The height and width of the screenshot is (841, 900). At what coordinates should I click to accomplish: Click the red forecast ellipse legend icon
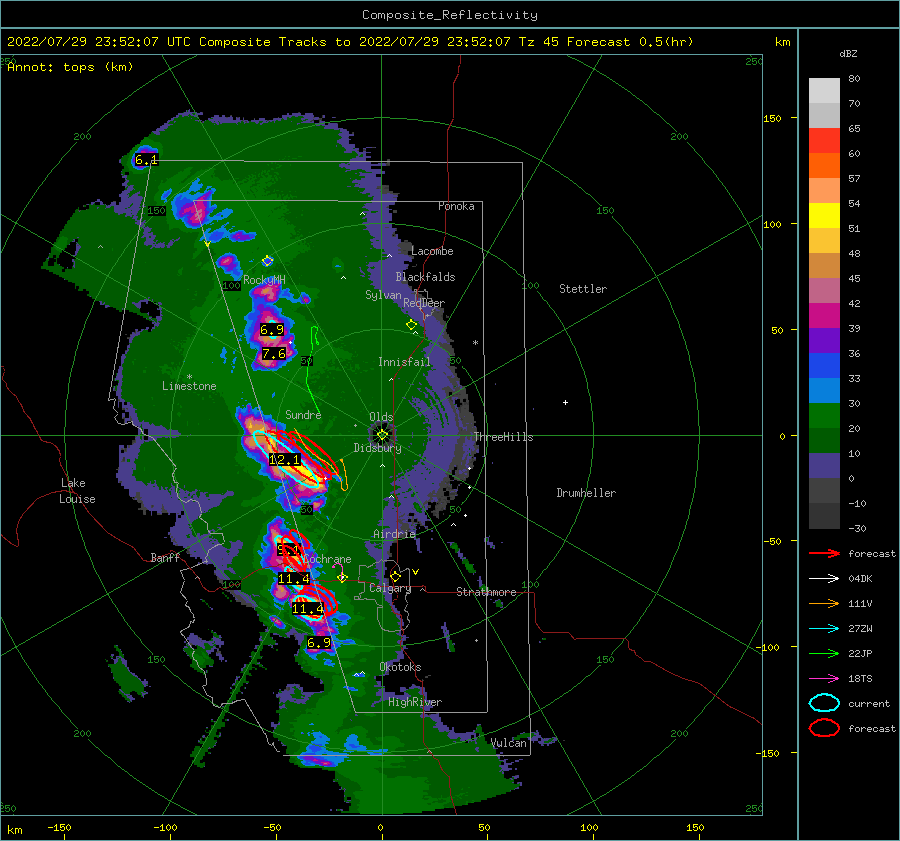click(824, 728)
